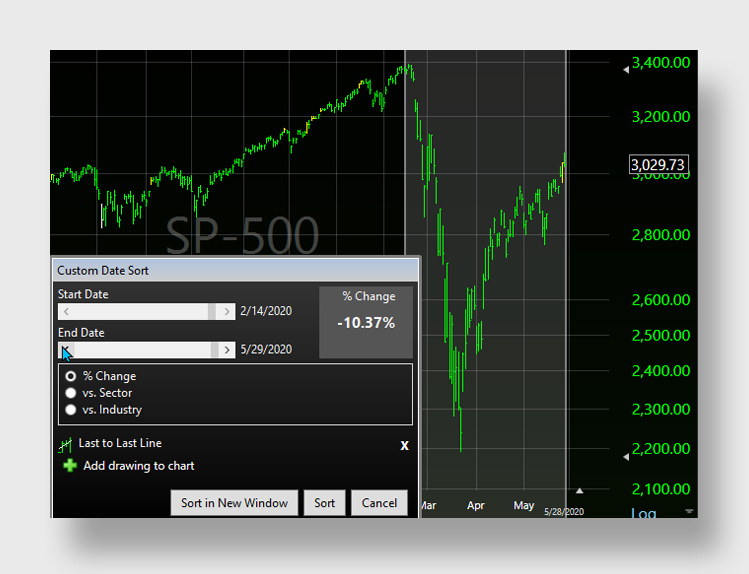Click the Log scale link below price axis
Viewport: 749px width, 574px height.
[x=645, y=513]
